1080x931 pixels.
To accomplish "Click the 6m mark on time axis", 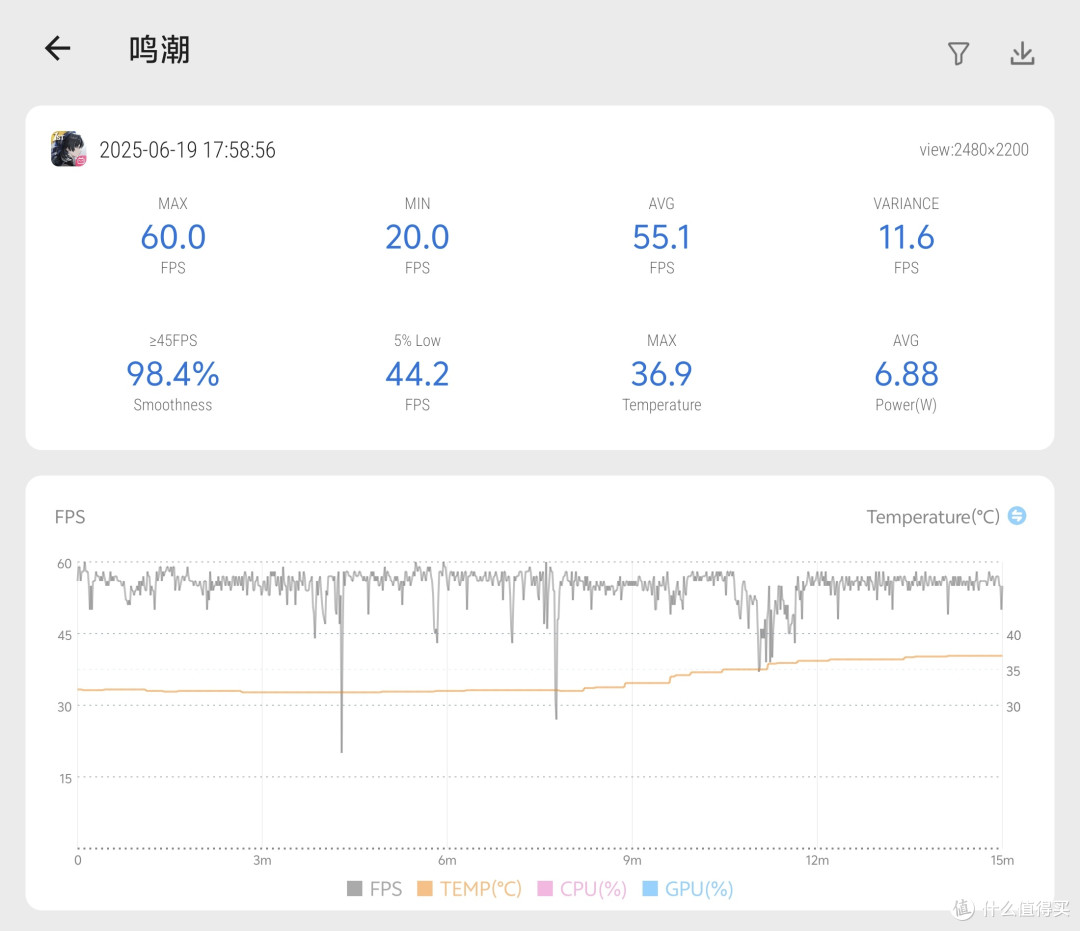I will 447,860.
